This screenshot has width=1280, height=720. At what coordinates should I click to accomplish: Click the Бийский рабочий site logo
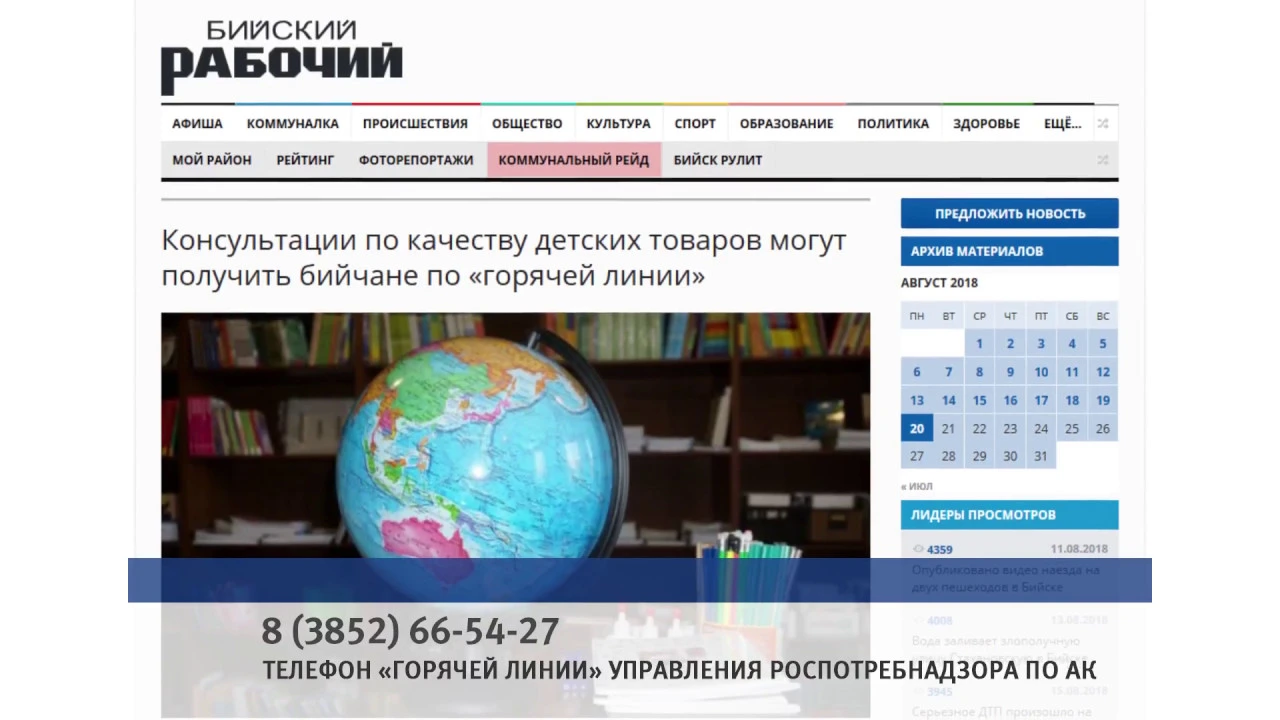click(282, 57)
